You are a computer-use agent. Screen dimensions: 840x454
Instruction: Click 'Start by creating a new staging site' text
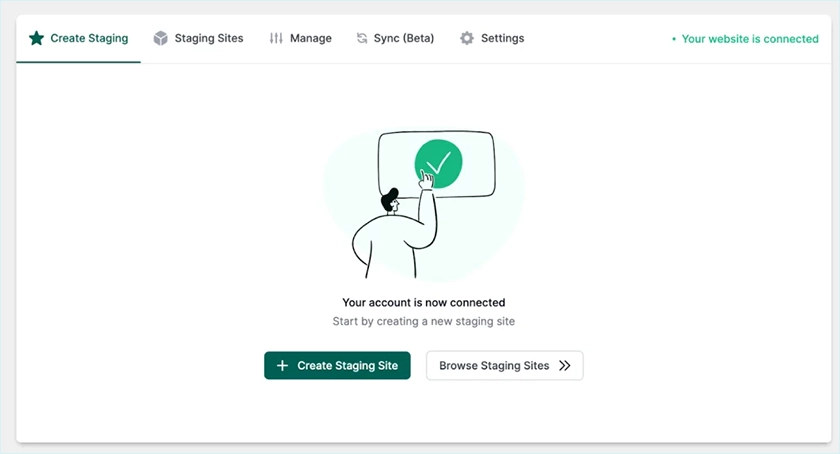pyautogui.click(x=423, y=322)
